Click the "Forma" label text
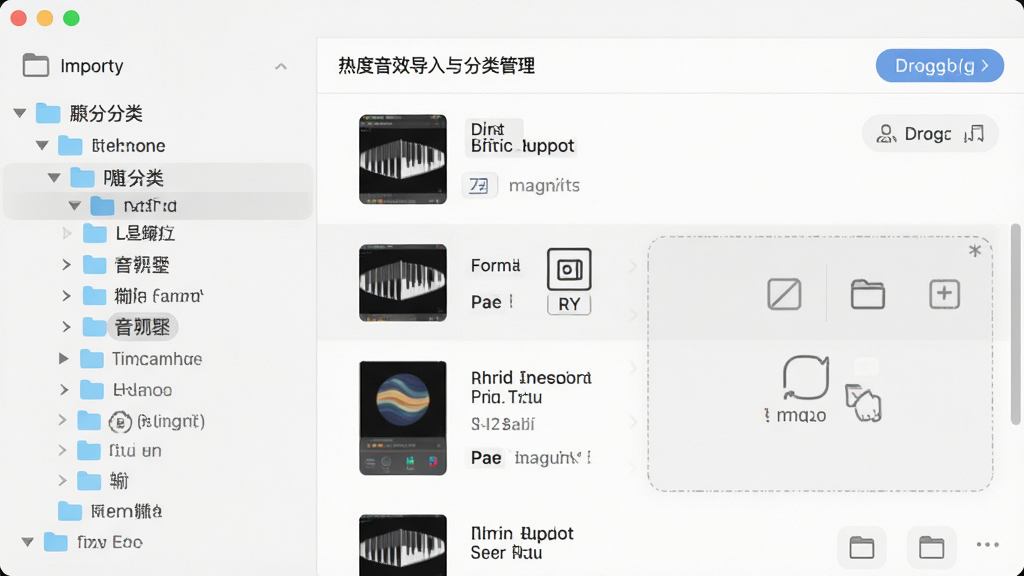 coord(496,265)
